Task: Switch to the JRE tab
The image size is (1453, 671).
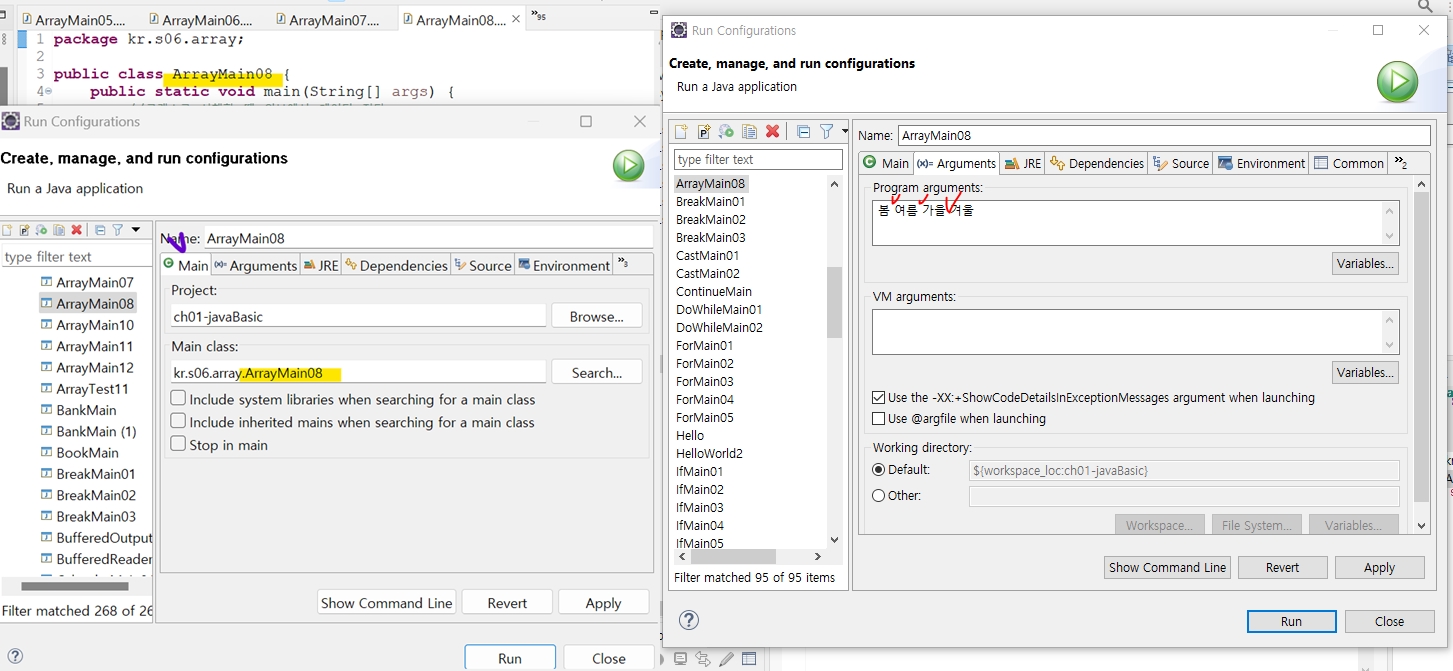Action: coord(1022,162)
